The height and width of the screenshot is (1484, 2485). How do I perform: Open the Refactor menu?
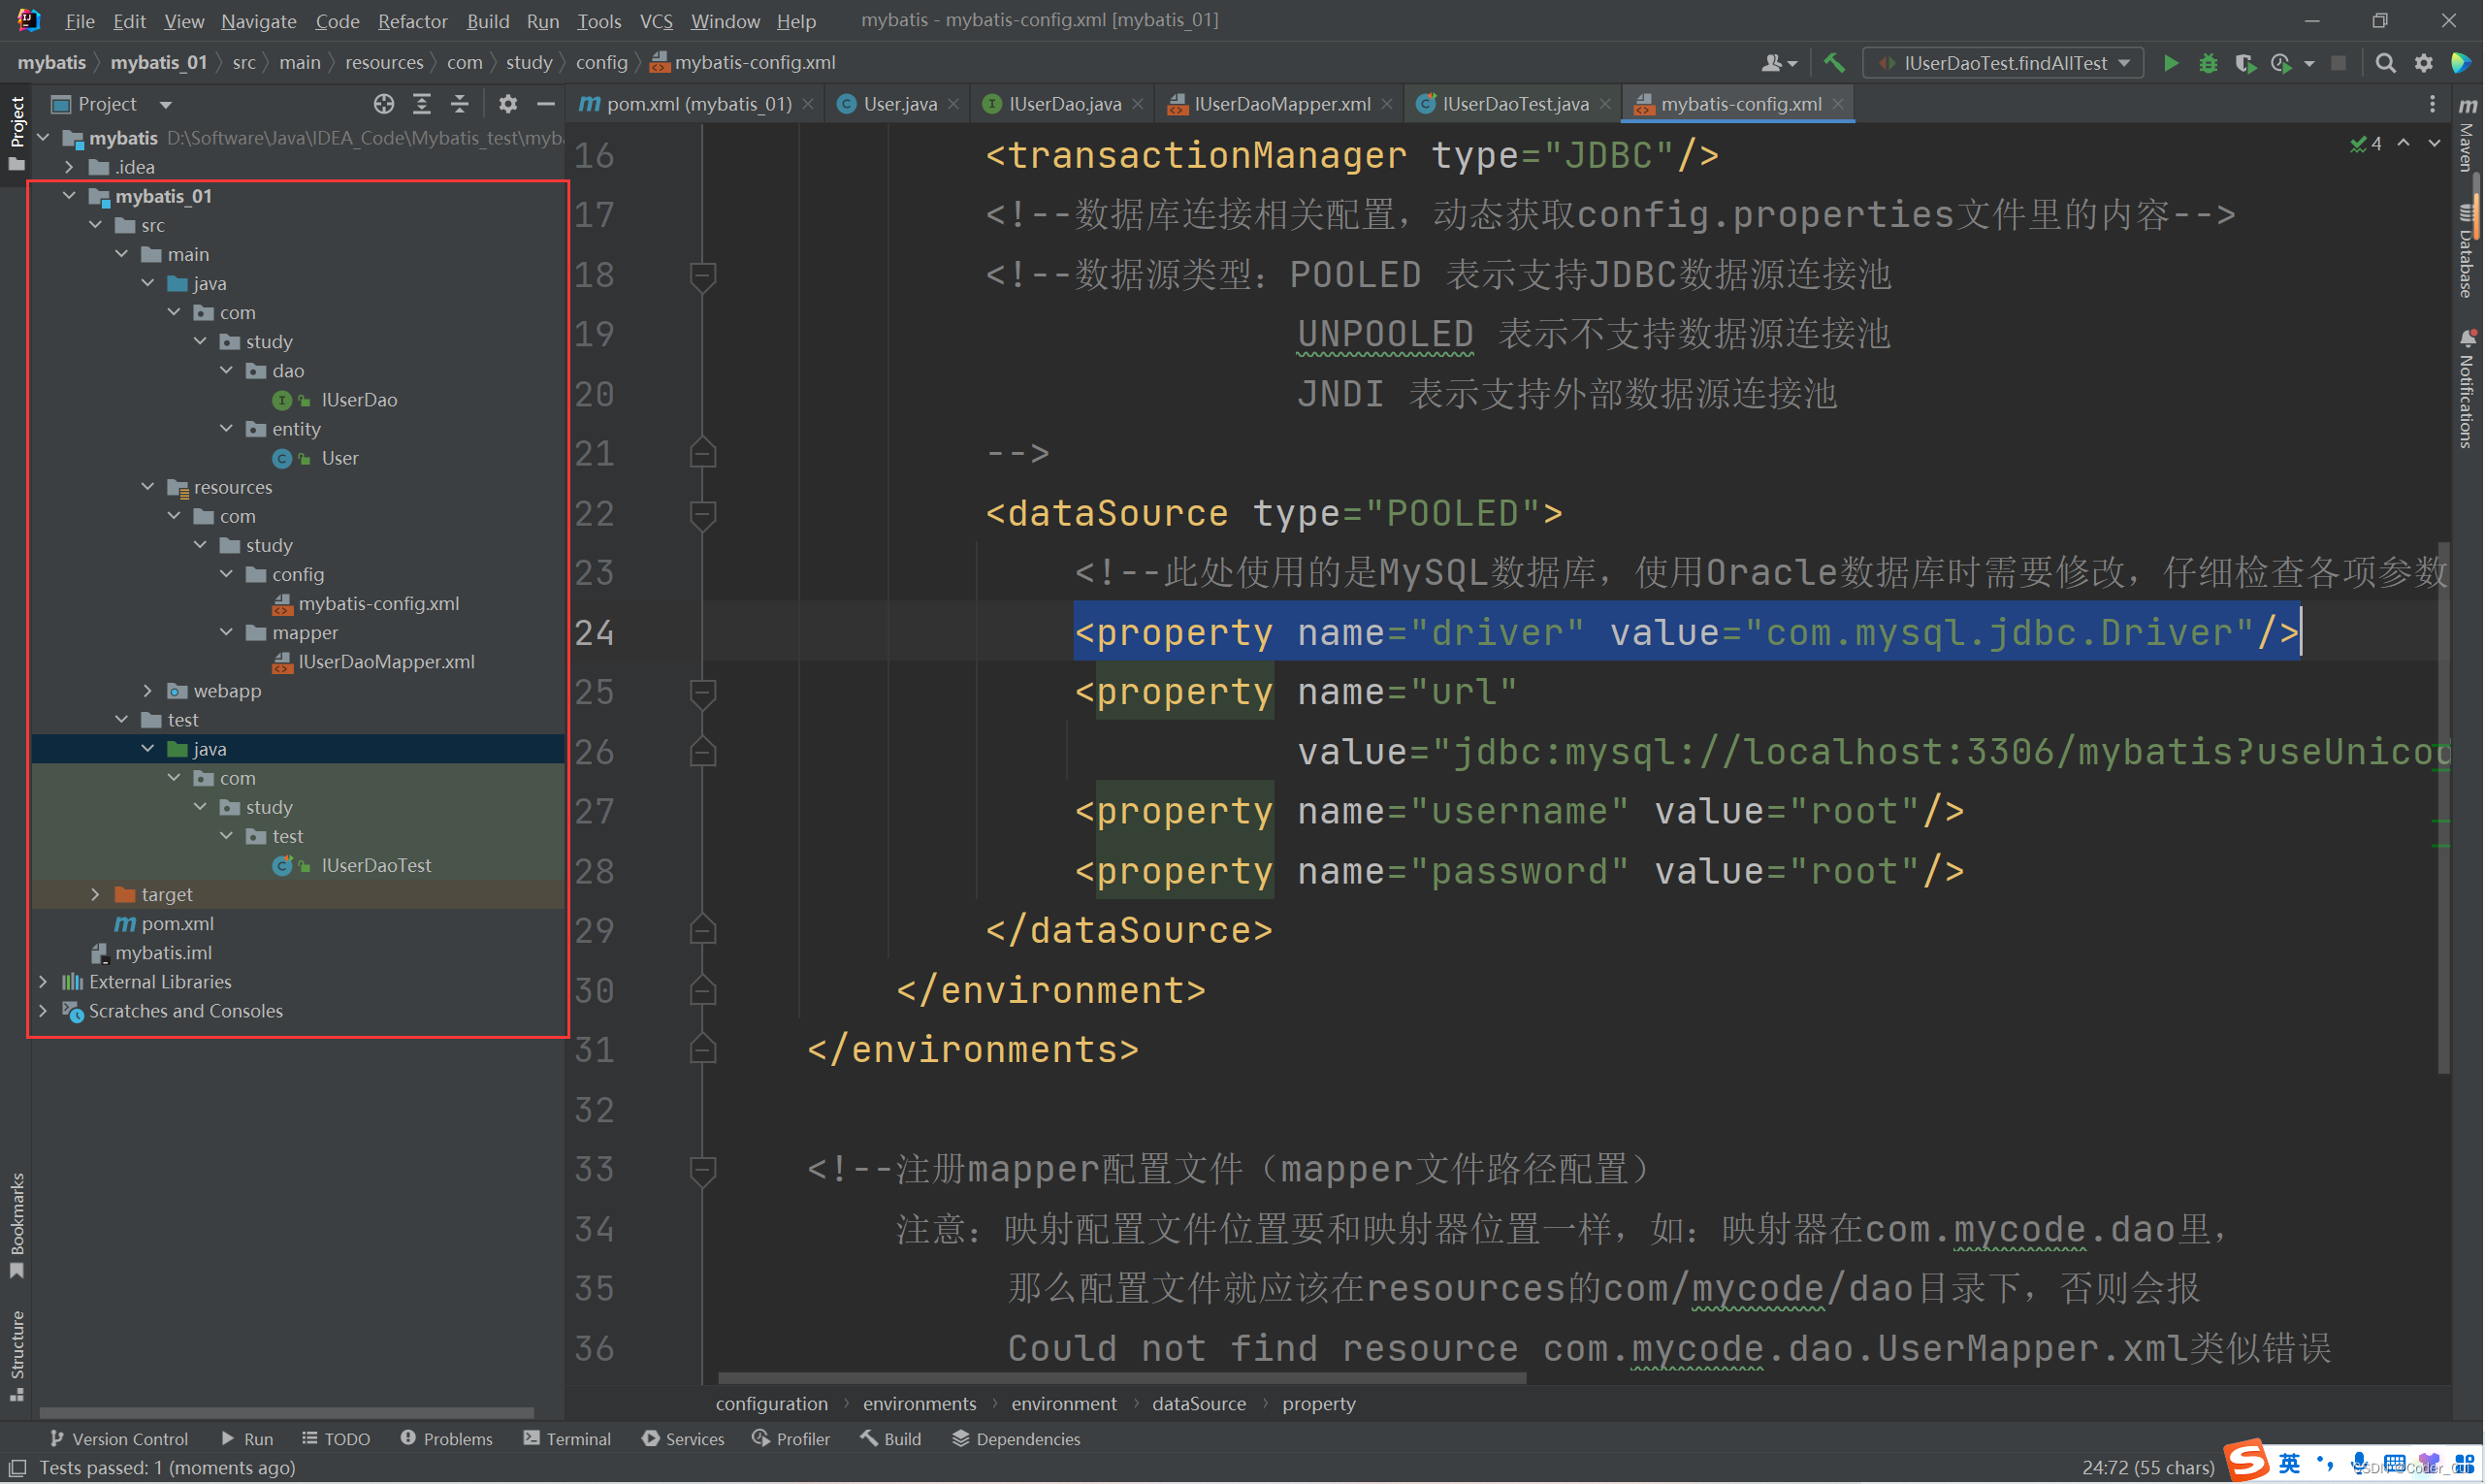412,21
